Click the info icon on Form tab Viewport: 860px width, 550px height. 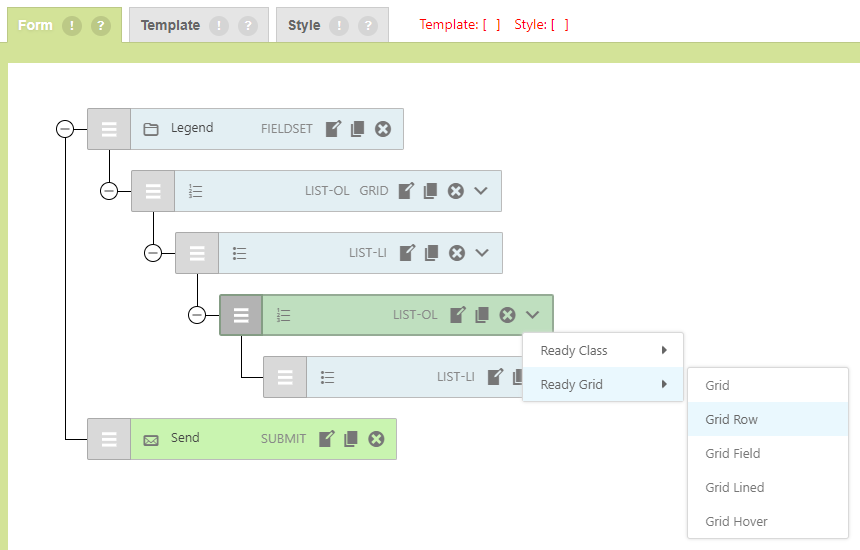(72, 26)
